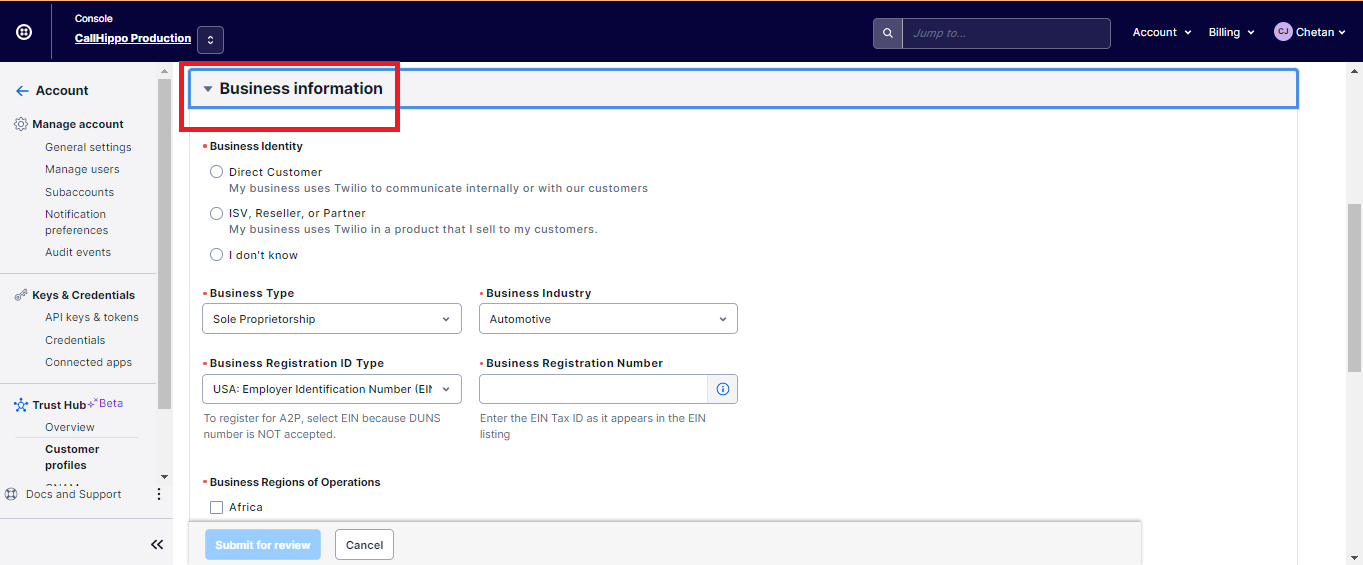
Task: Click the CJ user avatar icon
Action: (1283, 32)
